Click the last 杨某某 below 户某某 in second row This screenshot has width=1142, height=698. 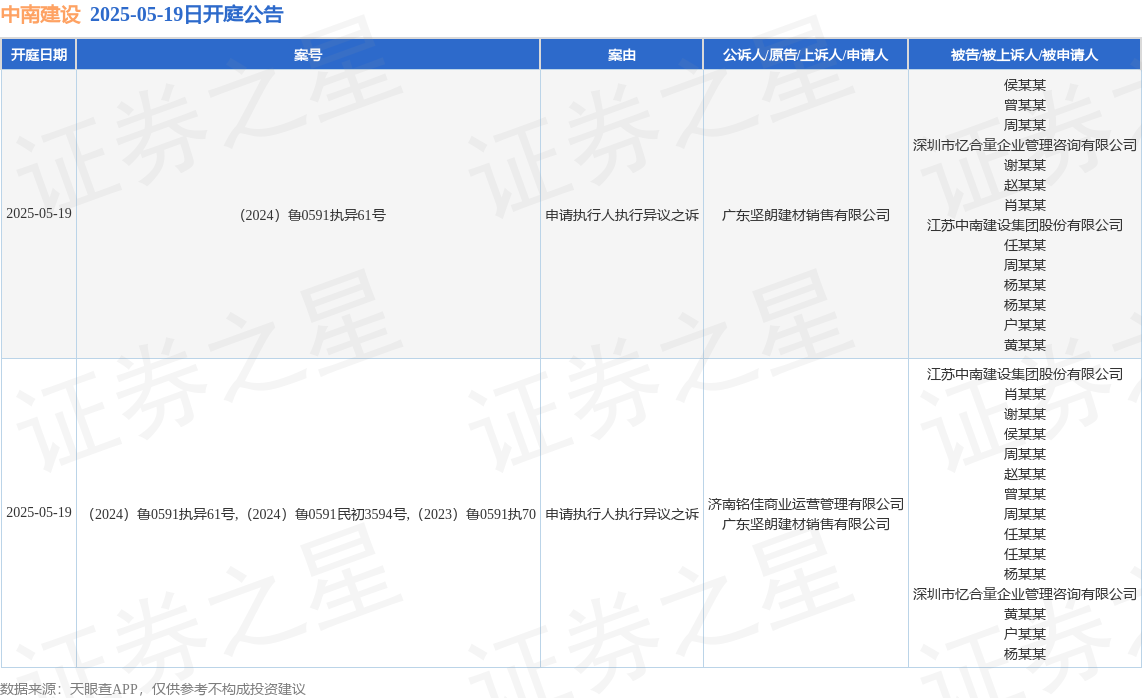click(1025, 654)
